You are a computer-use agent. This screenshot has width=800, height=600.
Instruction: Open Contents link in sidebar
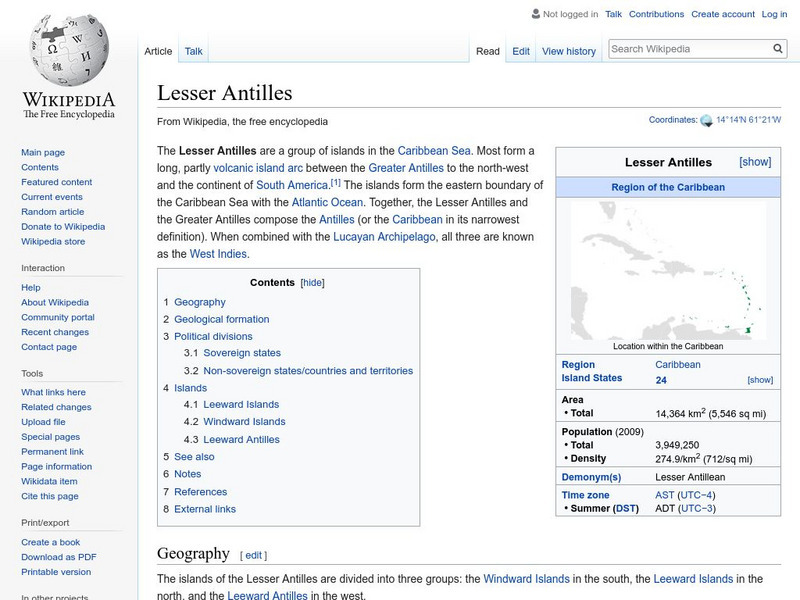click(x=40, y=167)
